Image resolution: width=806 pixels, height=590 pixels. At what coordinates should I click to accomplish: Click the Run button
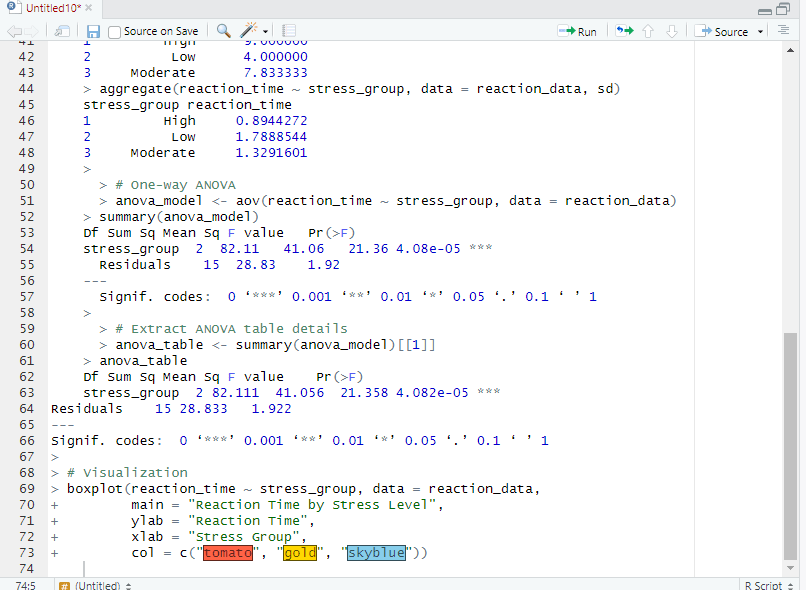point(577,31)
